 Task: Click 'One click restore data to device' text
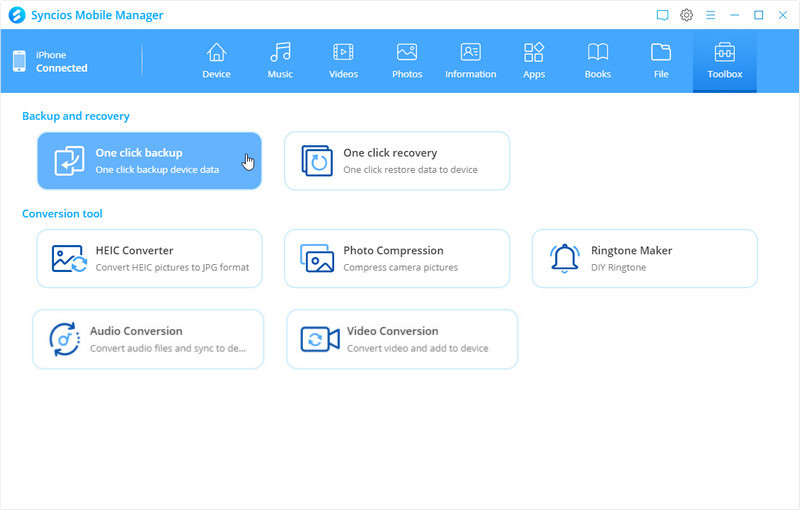click(x=410, y=169)
